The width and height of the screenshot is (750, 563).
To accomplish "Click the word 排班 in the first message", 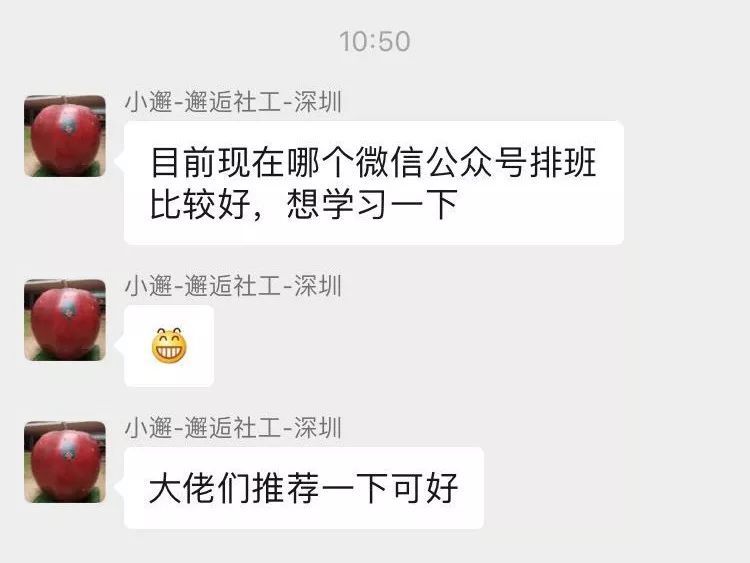I will pyautogui.click(x=562, y=162).
